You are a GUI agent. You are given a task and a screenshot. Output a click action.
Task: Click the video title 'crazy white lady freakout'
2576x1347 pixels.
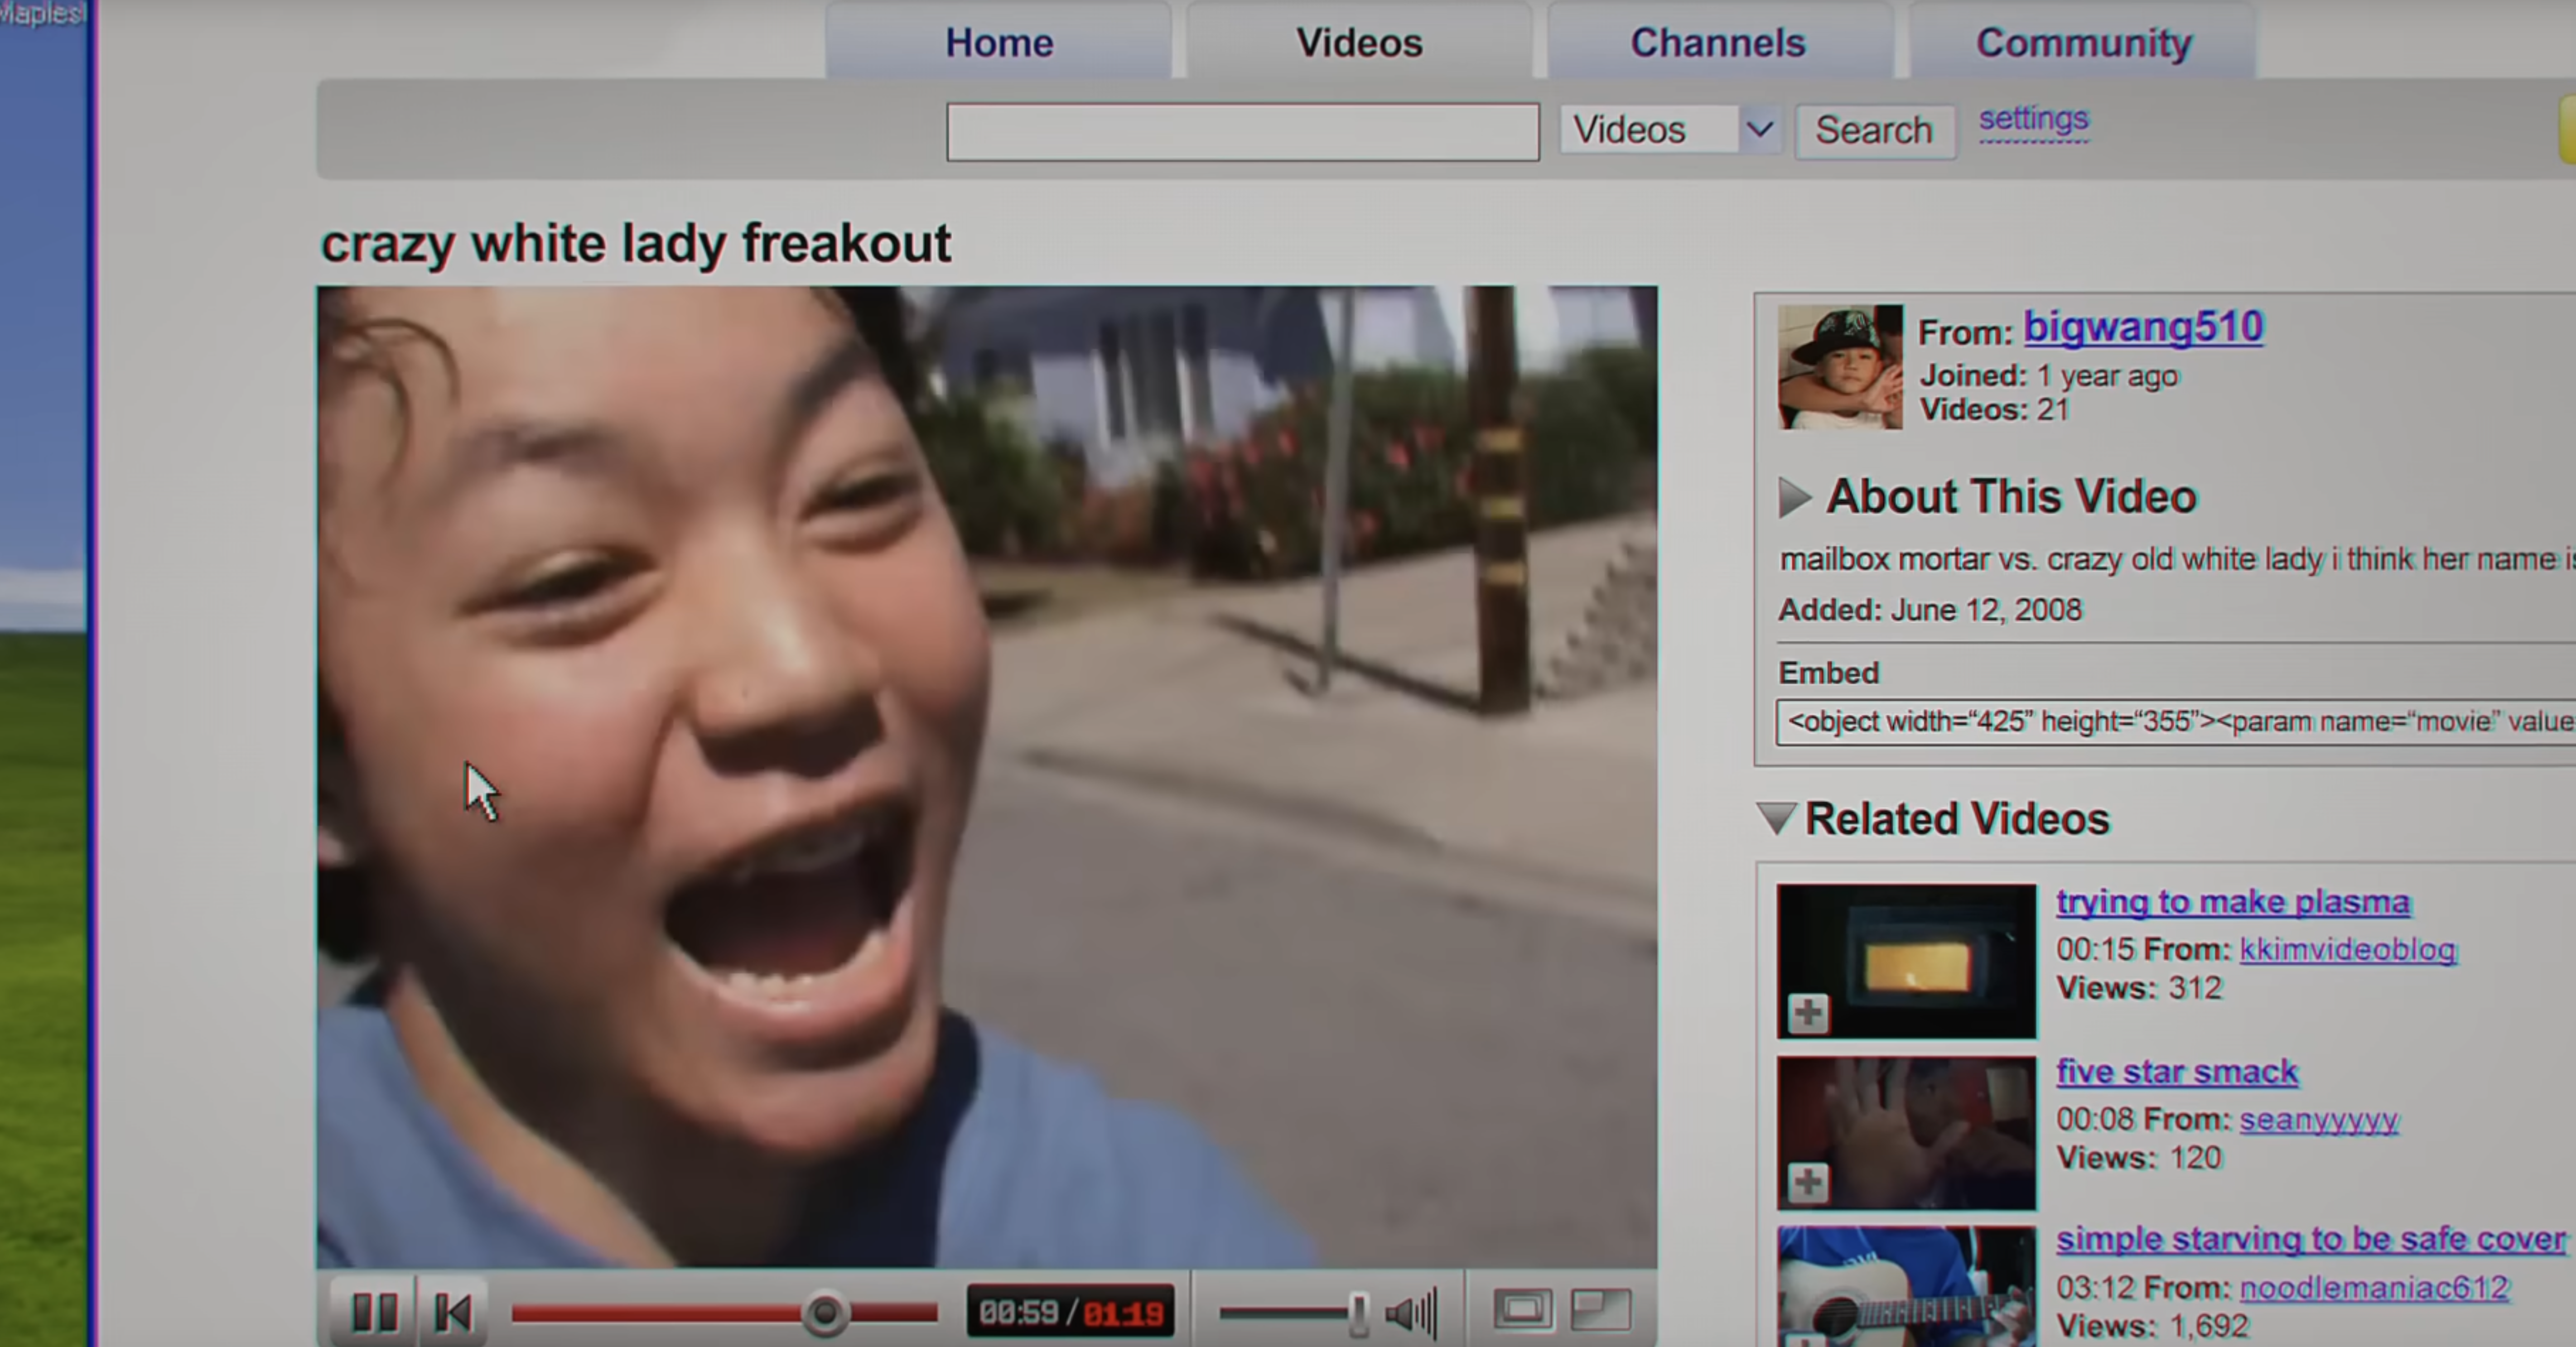[635, 244]
